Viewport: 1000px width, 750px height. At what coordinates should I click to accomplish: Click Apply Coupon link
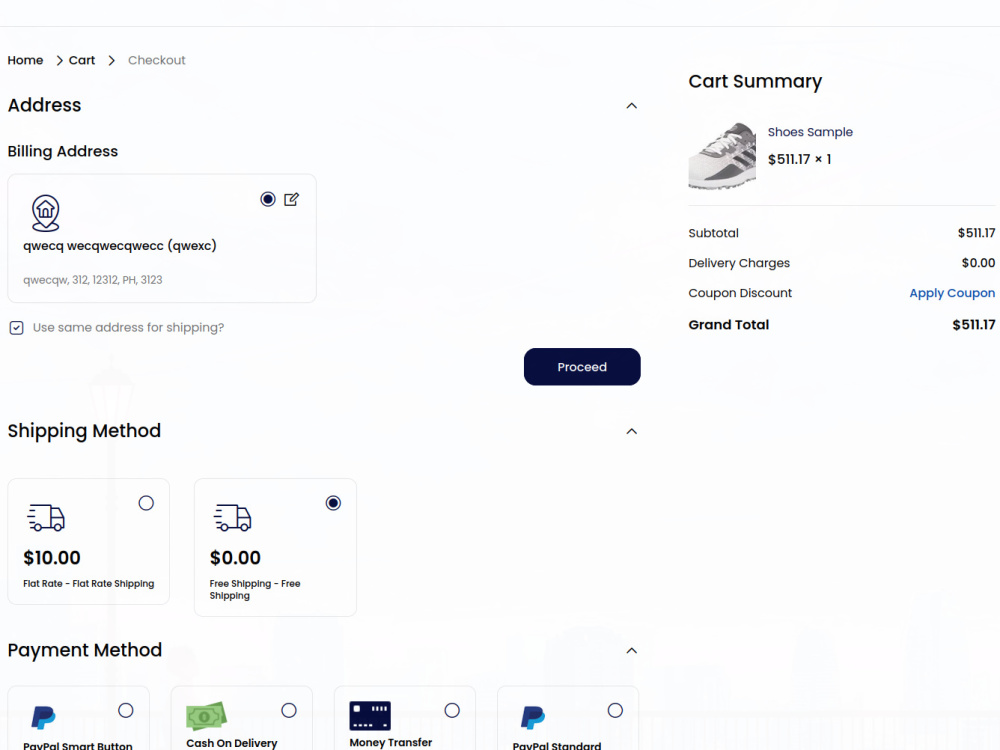[x=952, y=293]
